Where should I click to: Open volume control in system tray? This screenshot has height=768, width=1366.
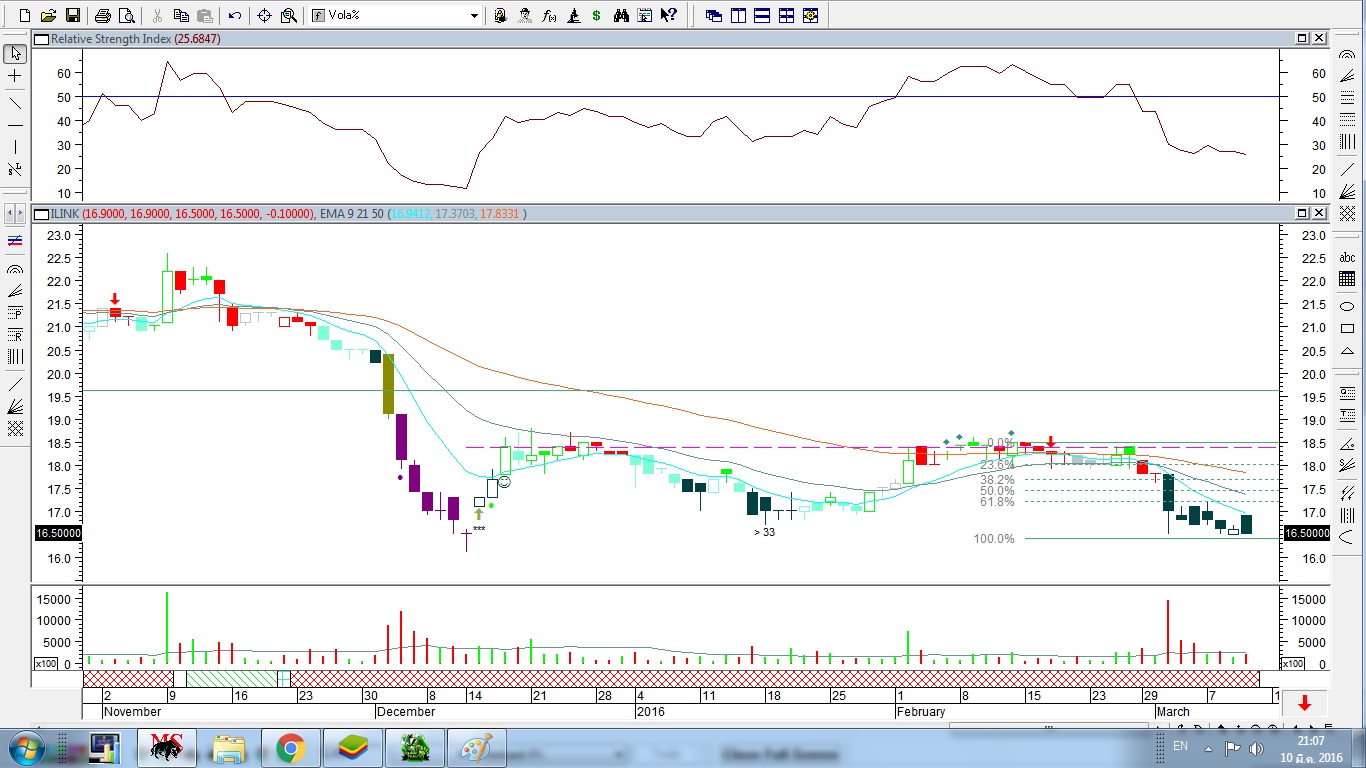click(x=1256, y=748)
